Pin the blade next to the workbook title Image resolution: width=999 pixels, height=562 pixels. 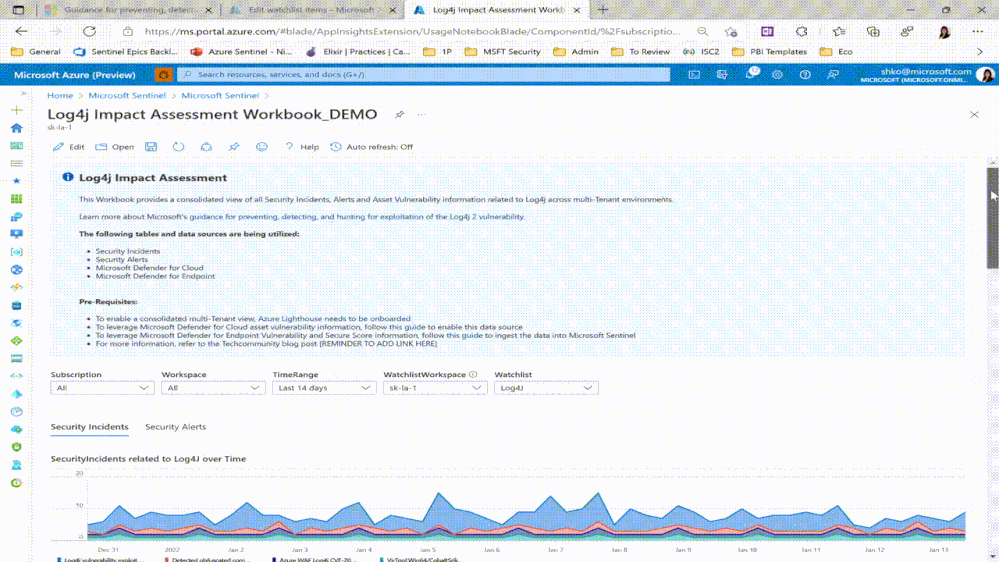tap(399, 115)
